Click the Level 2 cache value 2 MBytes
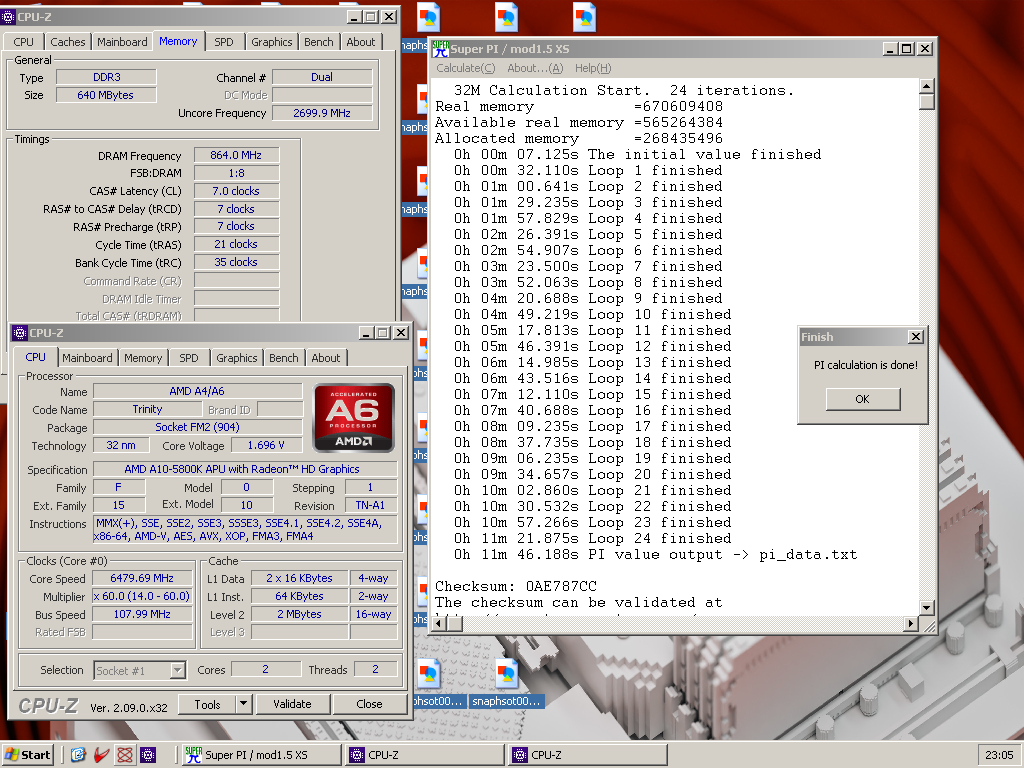Screen dimensions: 1024x768 coord(299,615)
